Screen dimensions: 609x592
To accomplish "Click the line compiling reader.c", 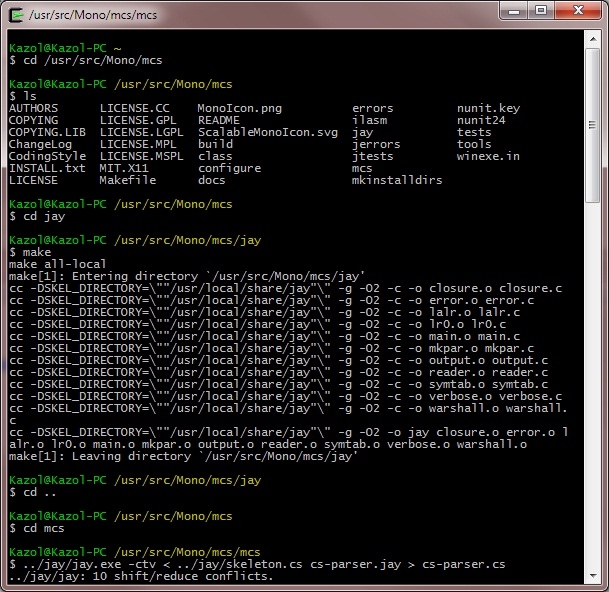I will tap(278, 373).
